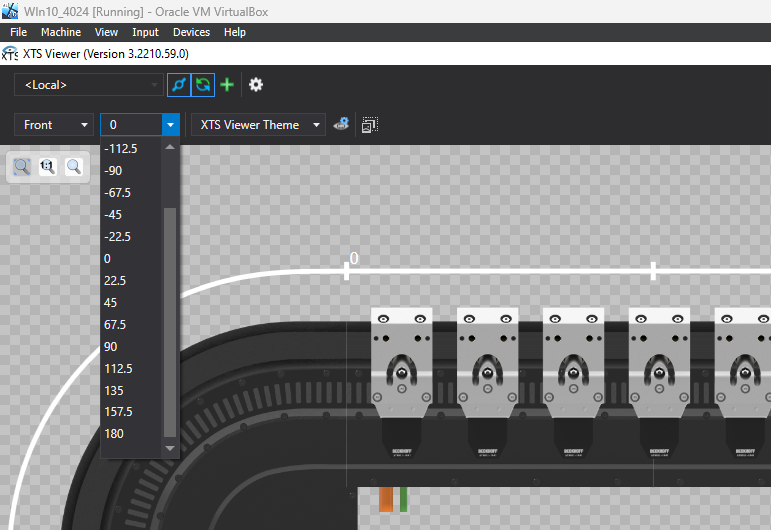Select -45 in the angle list
Image resolution: width=771 pixels, height=530 pixels.
(131, 215)
